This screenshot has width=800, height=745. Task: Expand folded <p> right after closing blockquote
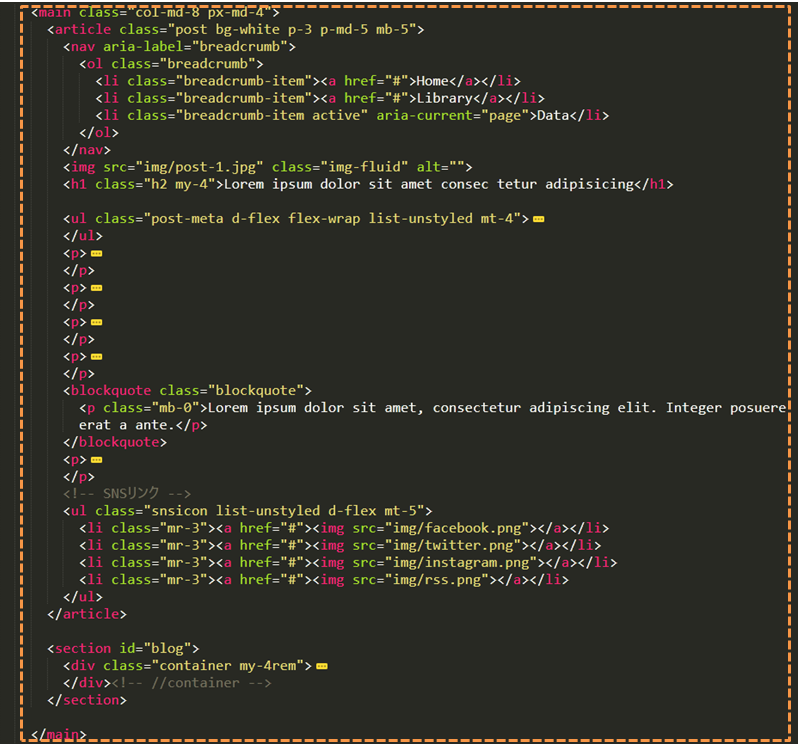pos(96,460)
